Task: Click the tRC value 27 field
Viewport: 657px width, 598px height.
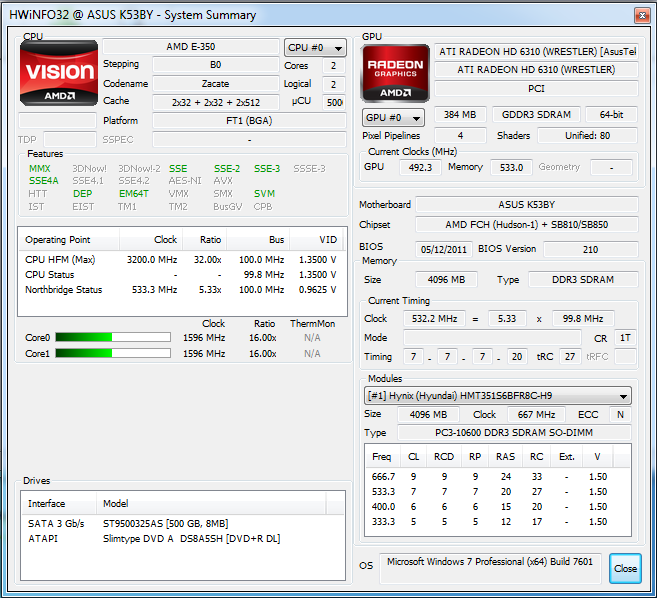Action: coord(570,357)
